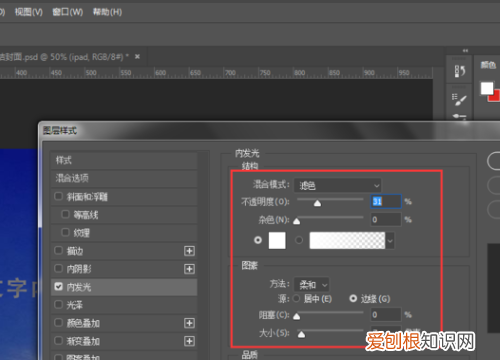The height and width of the screenshot is (360, 500).
Task: Select the 边缘(G) source radio button
Action: click(353, 299)
